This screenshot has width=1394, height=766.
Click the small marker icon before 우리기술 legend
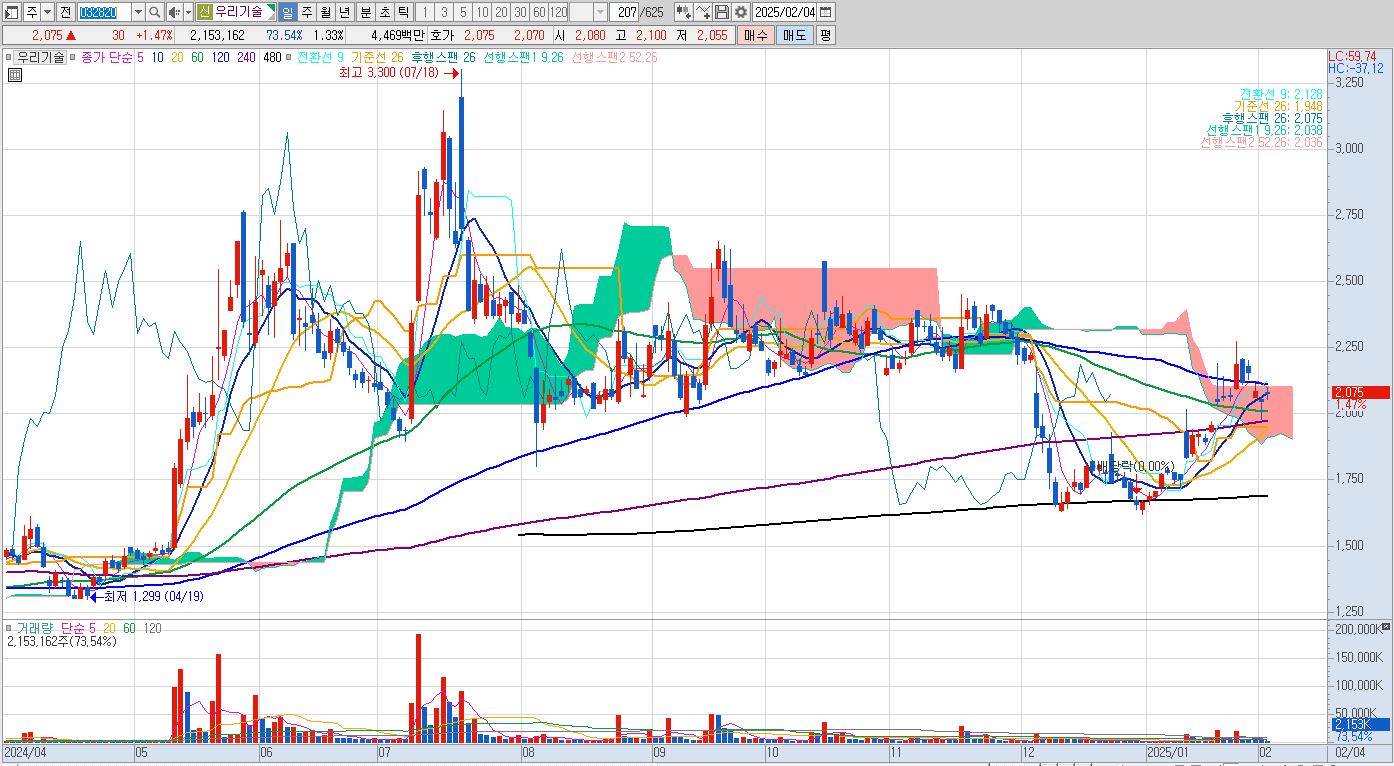click(x=8, y=57)
